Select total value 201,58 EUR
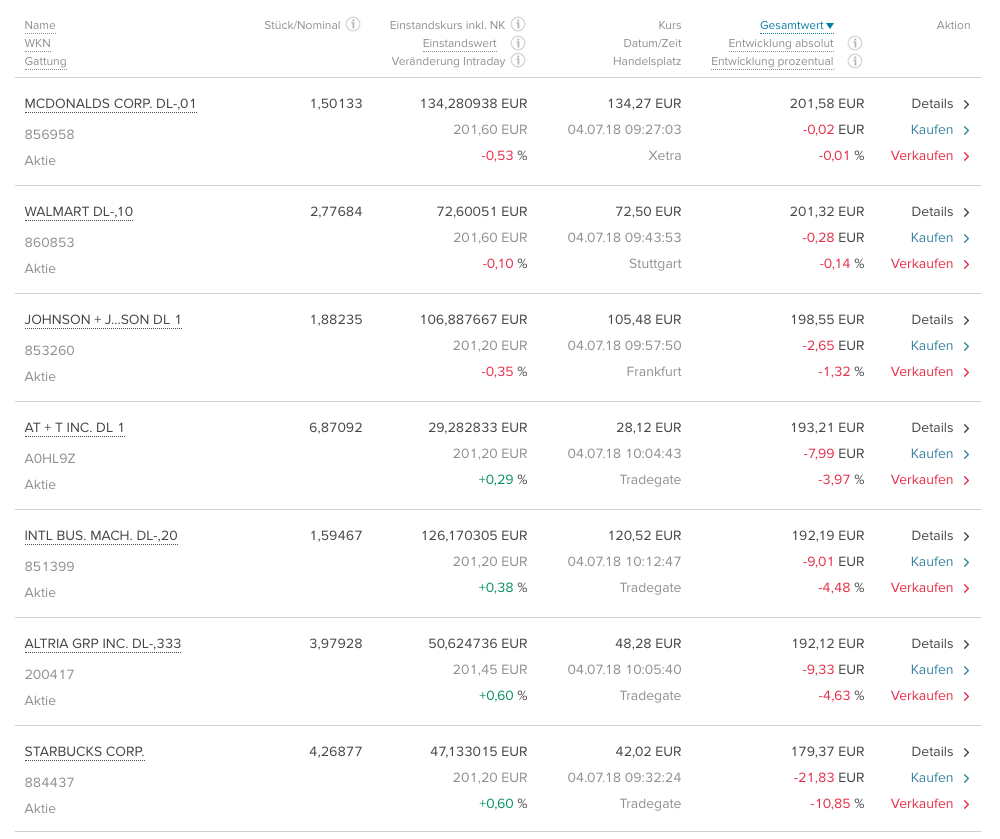 tap(827, 104)
